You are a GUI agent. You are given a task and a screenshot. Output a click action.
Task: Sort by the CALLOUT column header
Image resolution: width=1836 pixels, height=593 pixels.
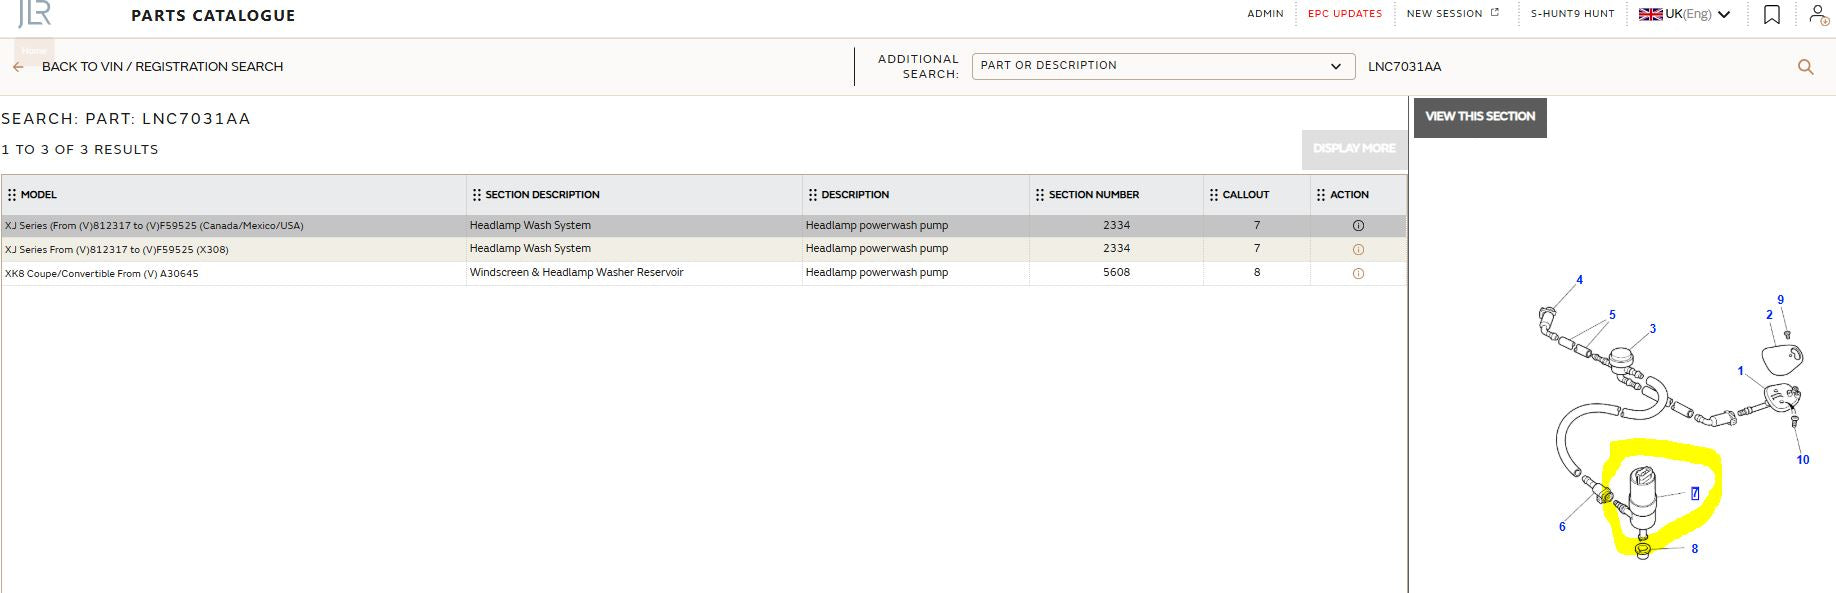[x=1246, y=195]
